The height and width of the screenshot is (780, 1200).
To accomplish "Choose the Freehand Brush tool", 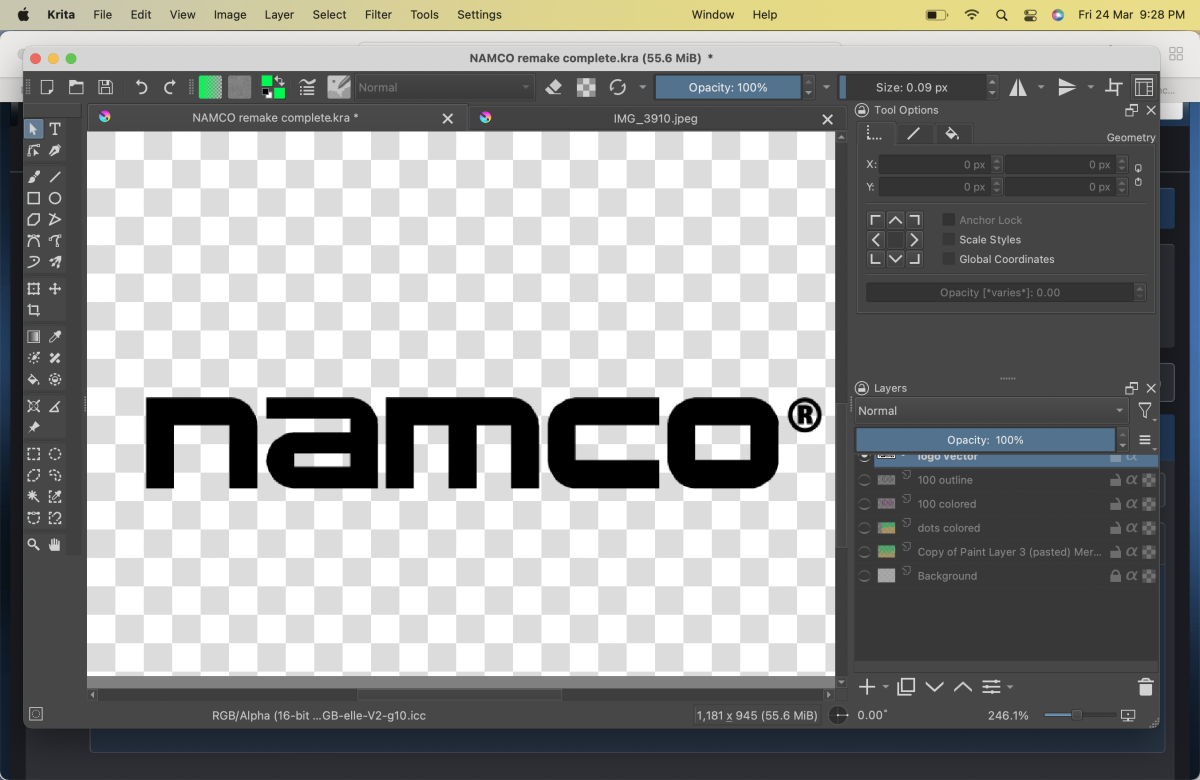I will tap(34, 177).
